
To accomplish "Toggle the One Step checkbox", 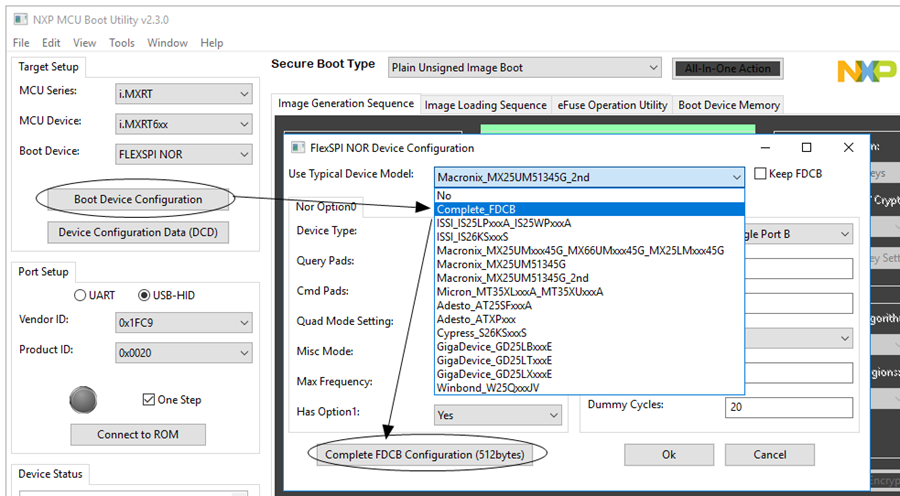I will click(149, 400).
